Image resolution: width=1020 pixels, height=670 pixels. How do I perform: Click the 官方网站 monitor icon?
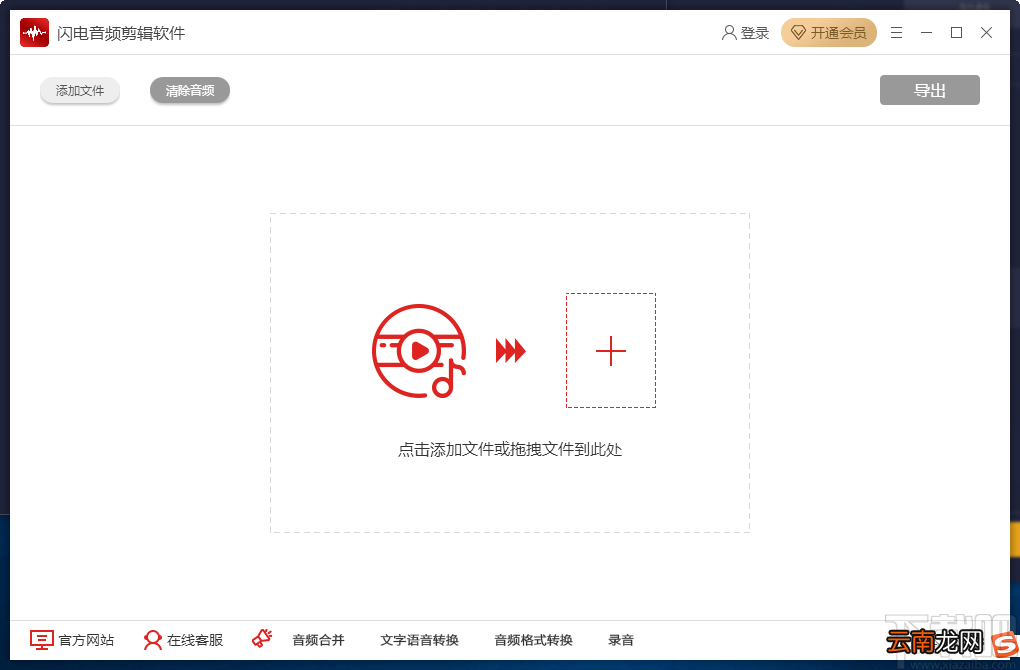pyautogui.click(x=42, y=640)
